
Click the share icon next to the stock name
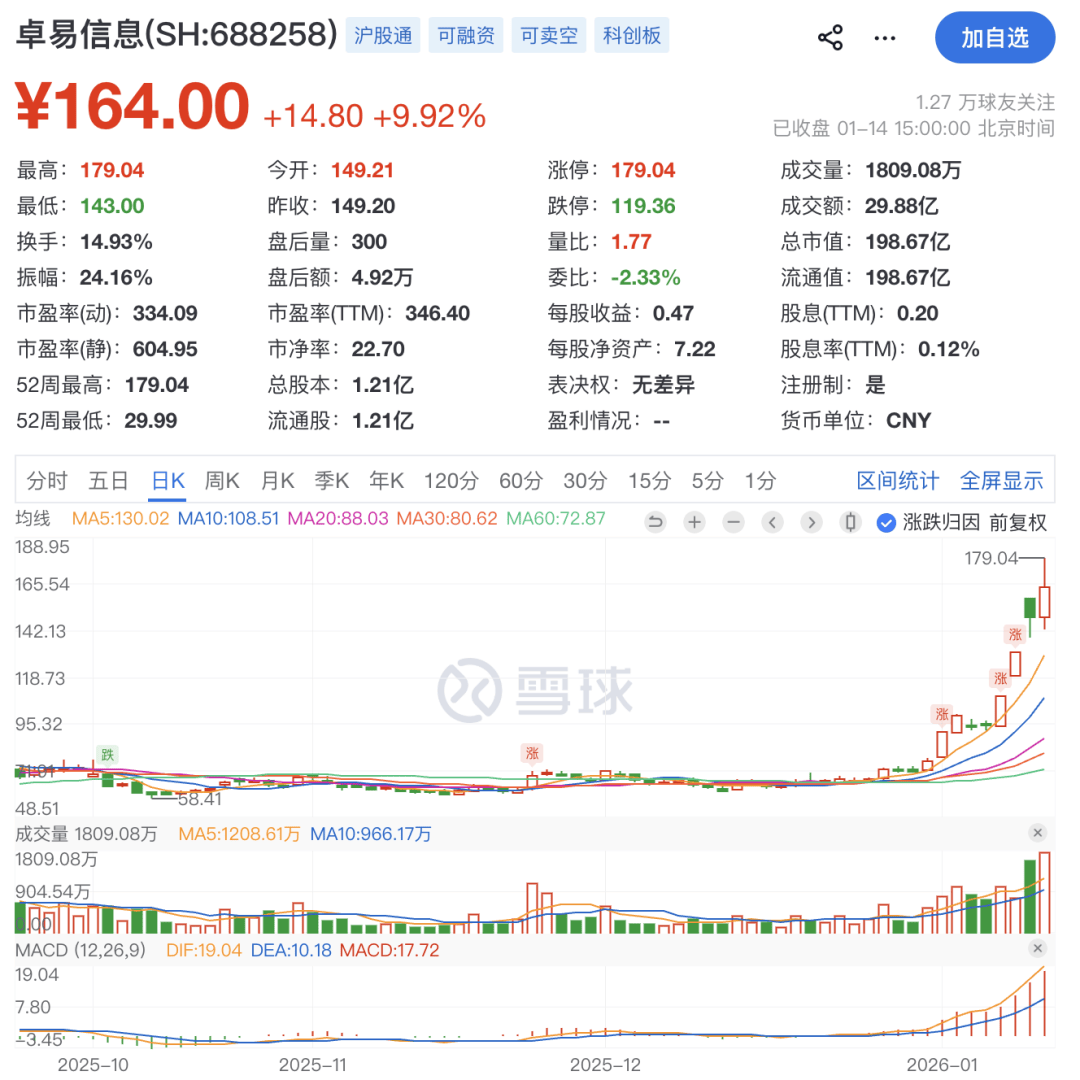click(829, 36)
